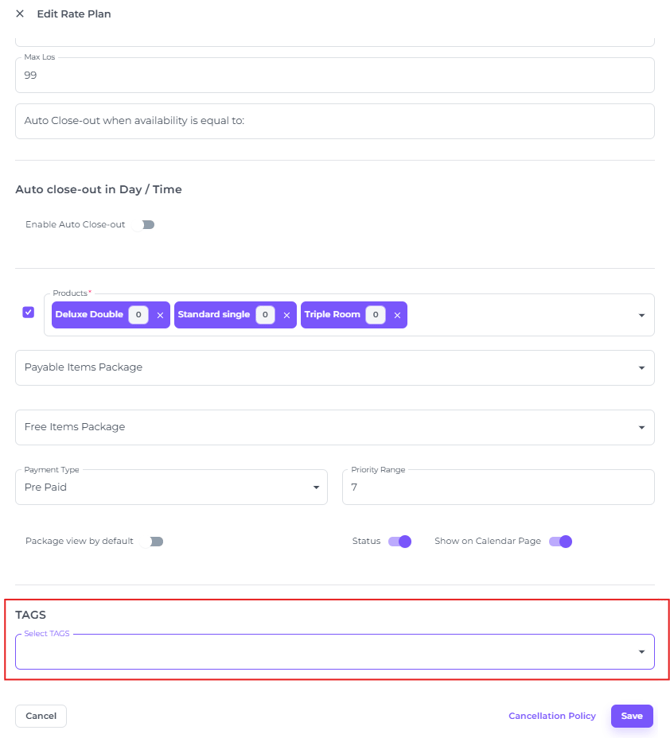Remove the Triple Room product chip

(397, 315)
